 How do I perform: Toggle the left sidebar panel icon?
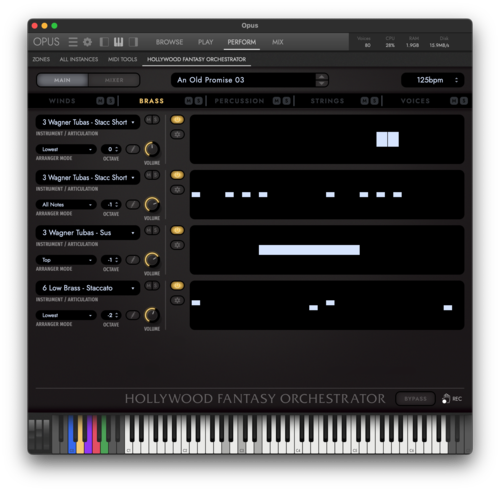[x=104, y=42]
